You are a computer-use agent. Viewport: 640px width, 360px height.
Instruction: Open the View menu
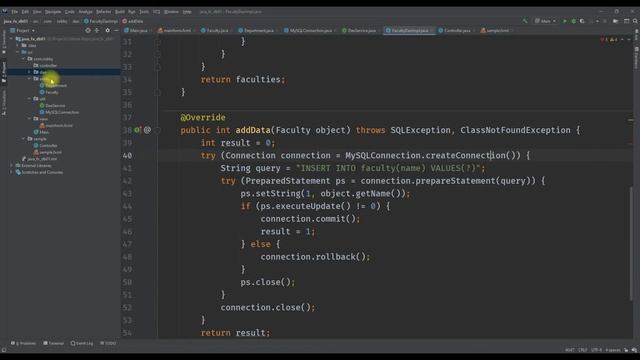[37, 11]
